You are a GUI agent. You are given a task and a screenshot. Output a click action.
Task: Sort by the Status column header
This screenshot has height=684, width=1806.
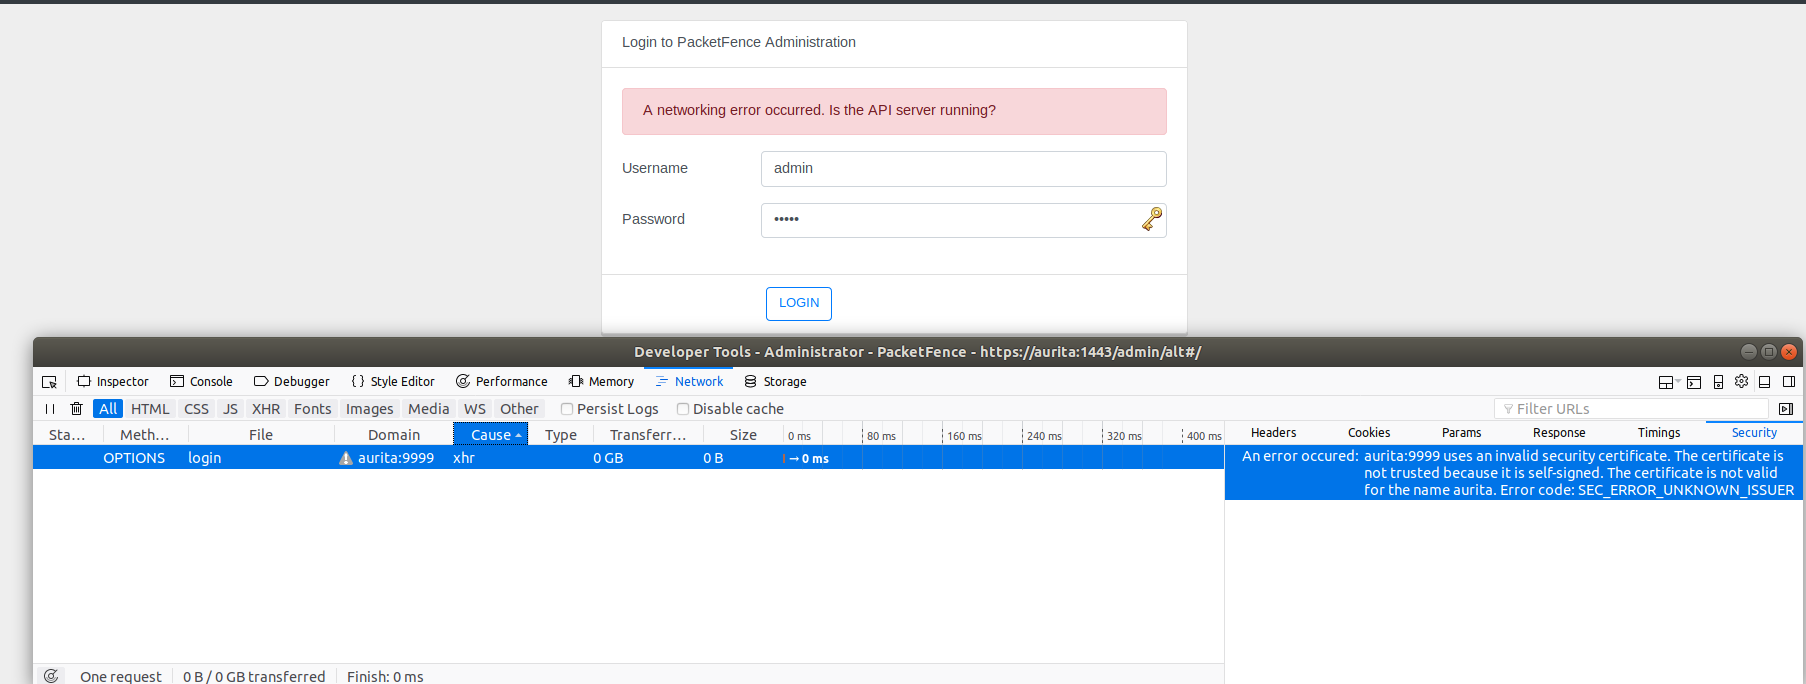click(x=67, y=435)
